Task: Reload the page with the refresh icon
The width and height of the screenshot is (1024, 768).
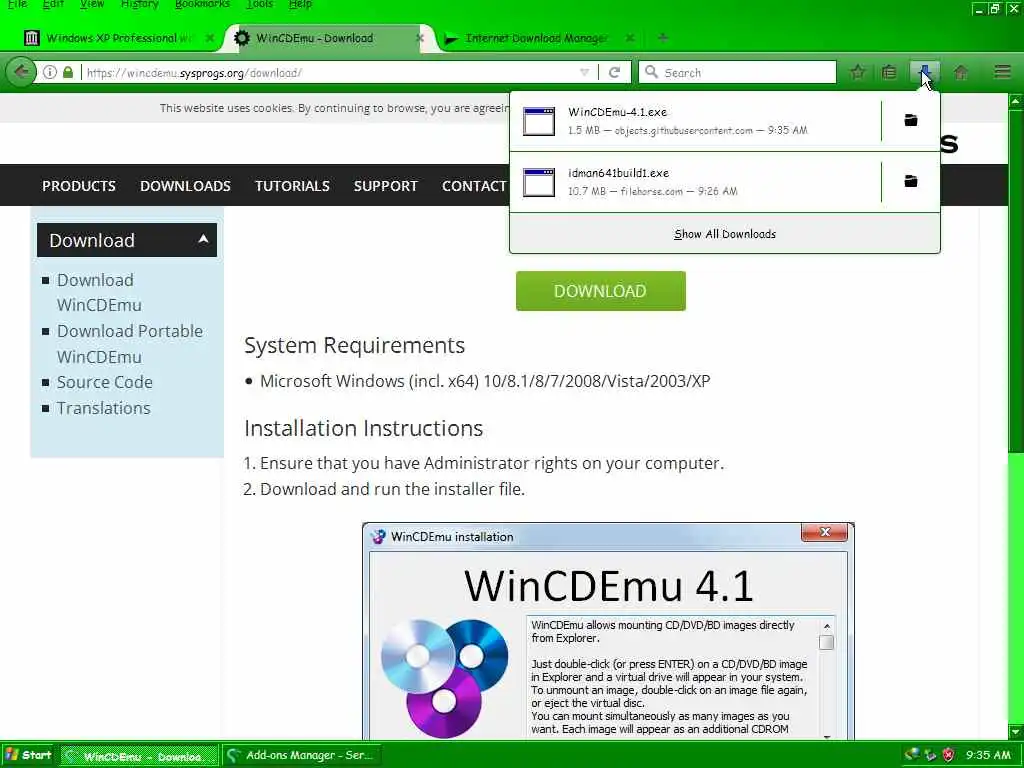Action: tap(615, 72)
